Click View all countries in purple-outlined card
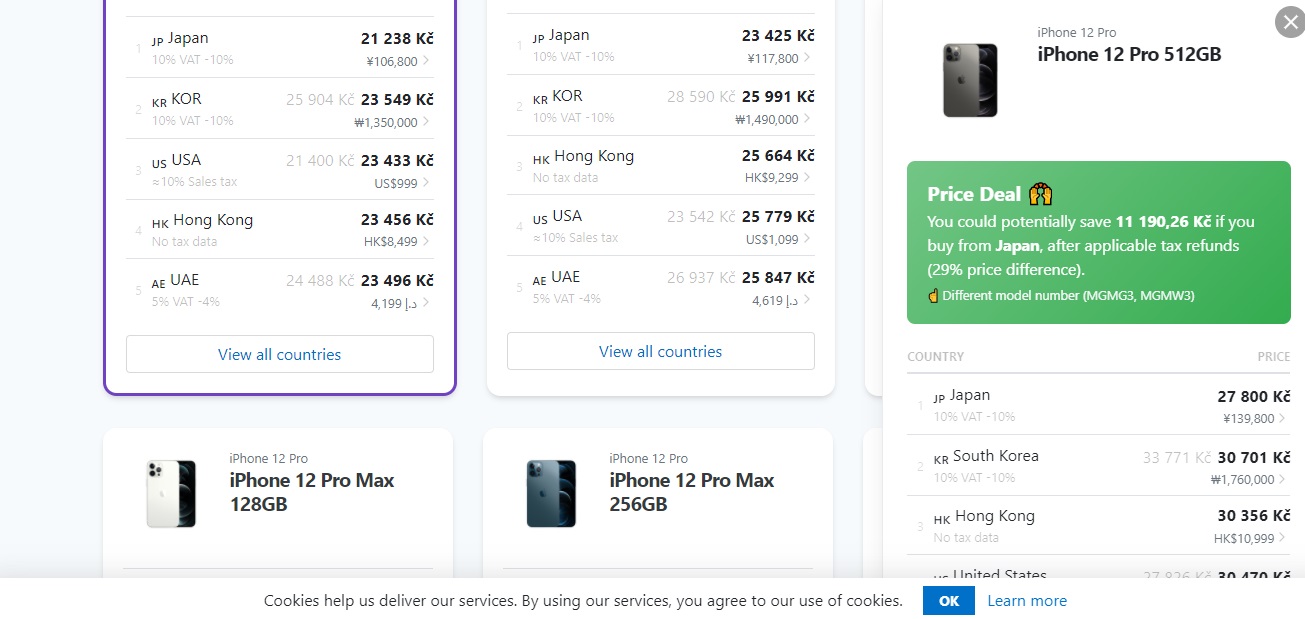Image resolution: width=1305 pixels, height=619 pixels. pyautogui.click(x=280, y=354)
